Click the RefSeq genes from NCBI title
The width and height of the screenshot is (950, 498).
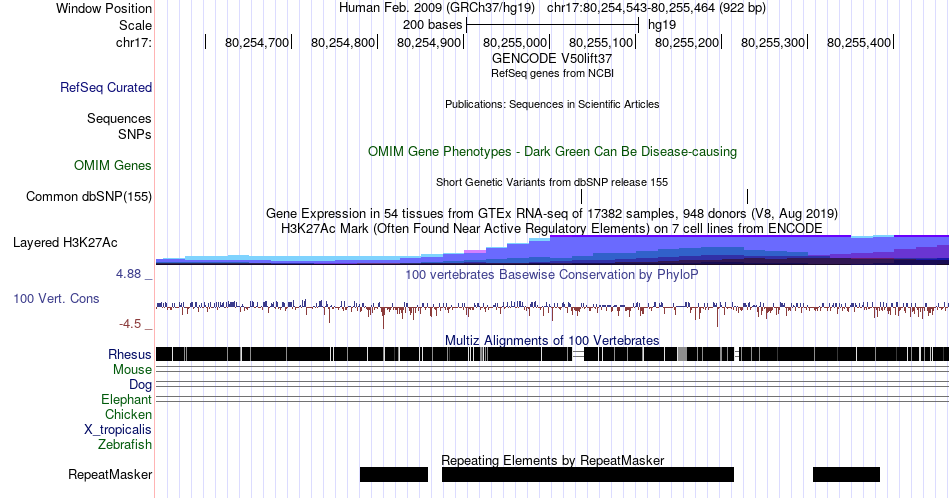coord(552,73)
